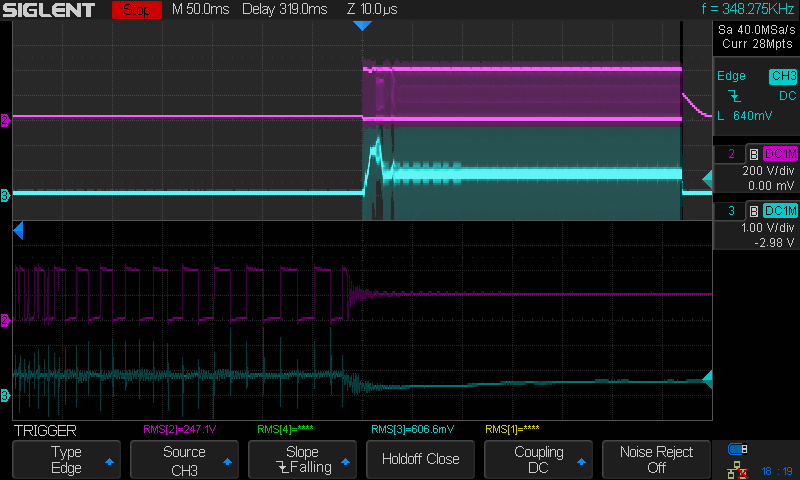Change the Slope Falling setting
Screen dimensions: 800x480
(x=302, y=460)
